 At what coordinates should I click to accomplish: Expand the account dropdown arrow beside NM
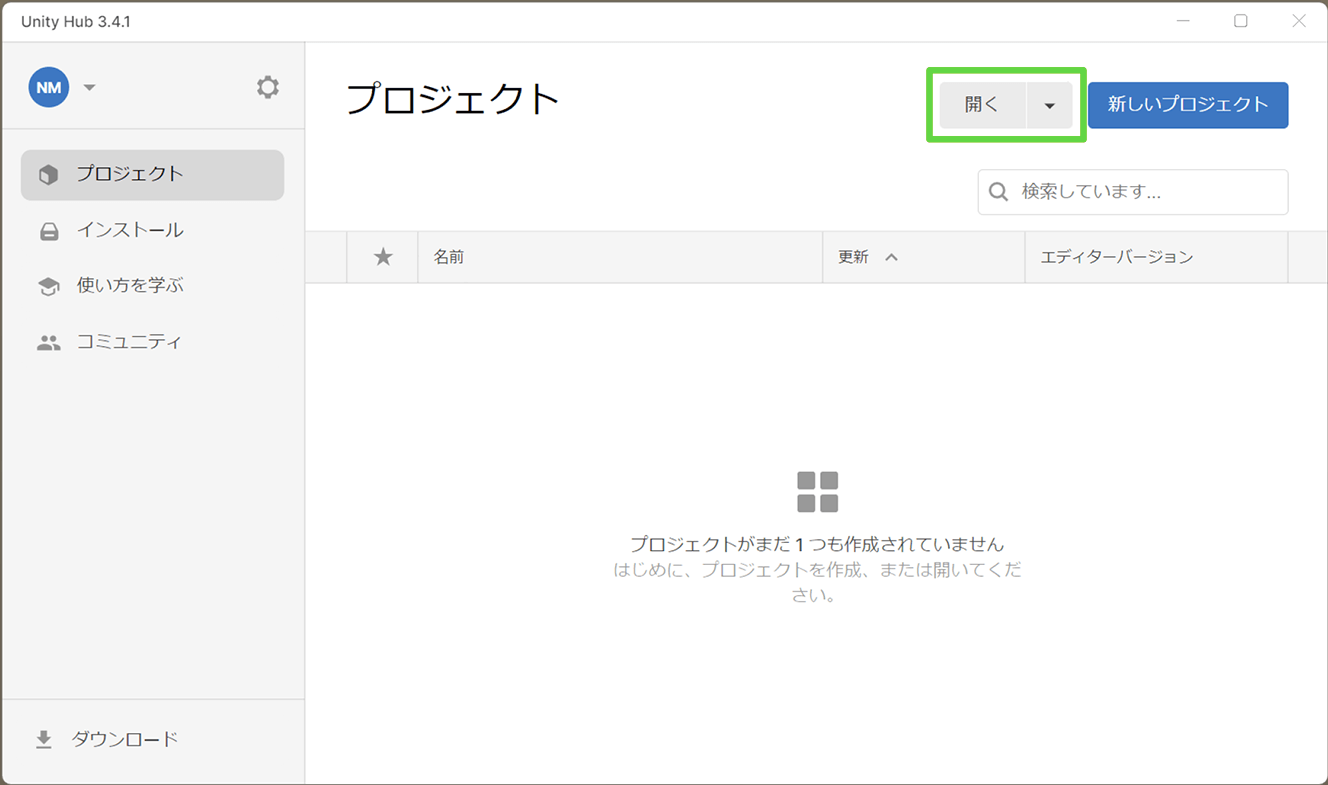point(89,88)
